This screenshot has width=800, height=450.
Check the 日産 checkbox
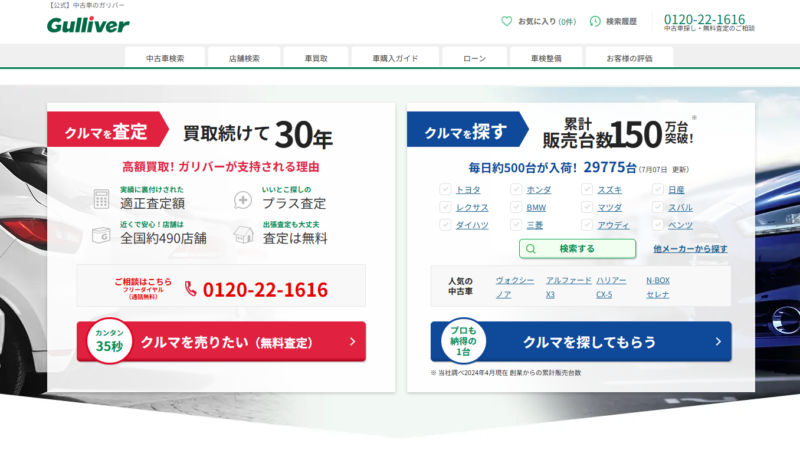(658, 189)
